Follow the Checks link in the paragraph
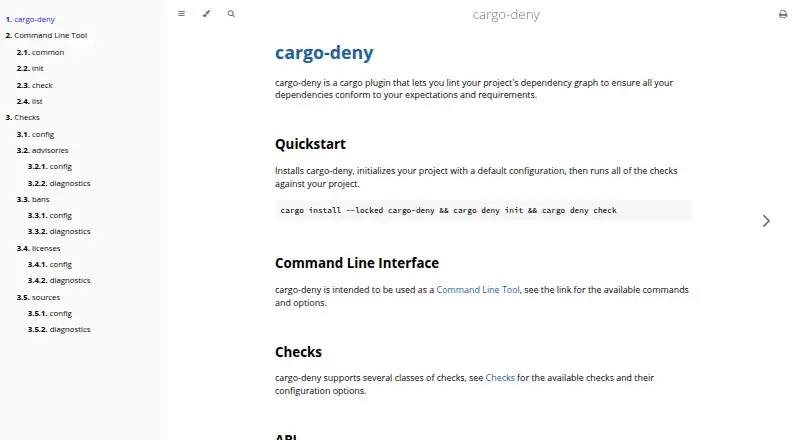800x440 pixels. point(500,378)
